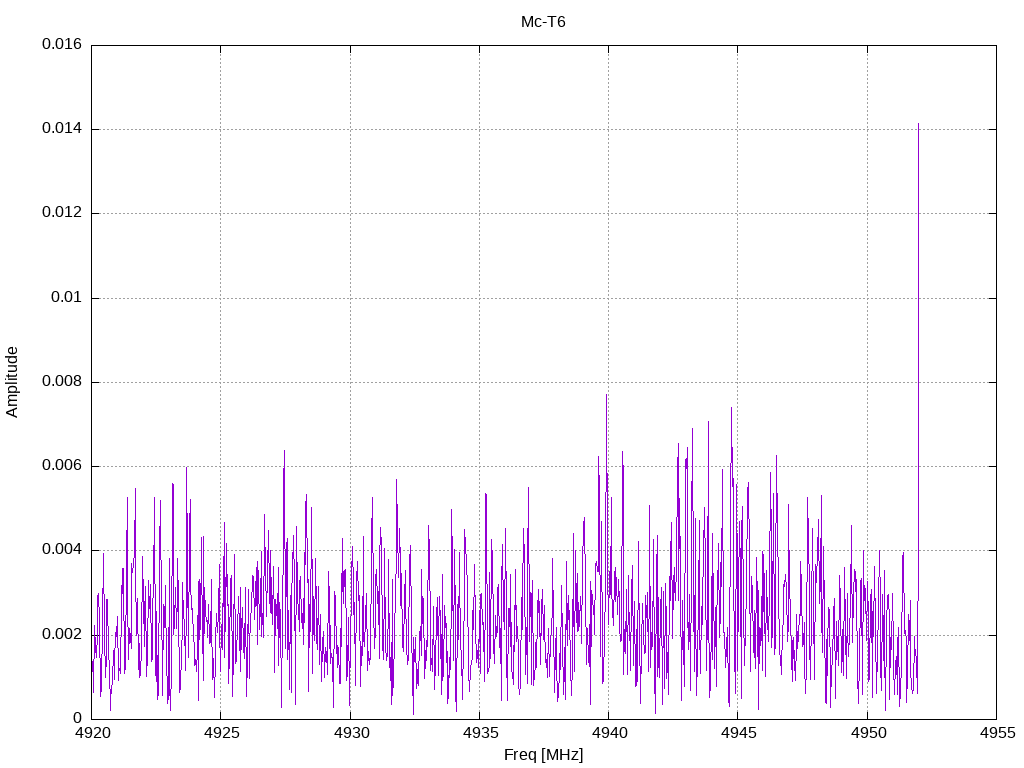This screenshot has height=768, width=1024.
Task: Click the y-axis tick label 0.004
Action: [61, 550]
